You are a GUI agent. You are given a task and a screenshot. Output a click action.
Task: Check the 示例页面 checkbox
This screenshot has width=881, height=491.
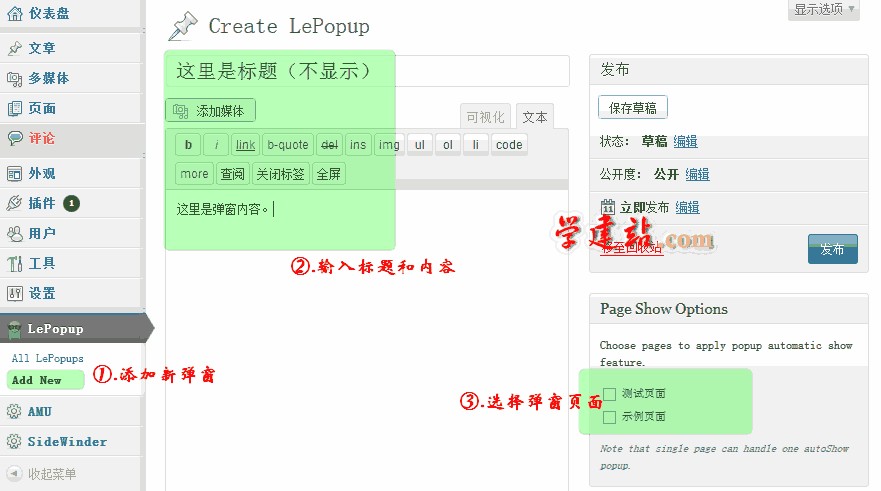coord(609,417)
